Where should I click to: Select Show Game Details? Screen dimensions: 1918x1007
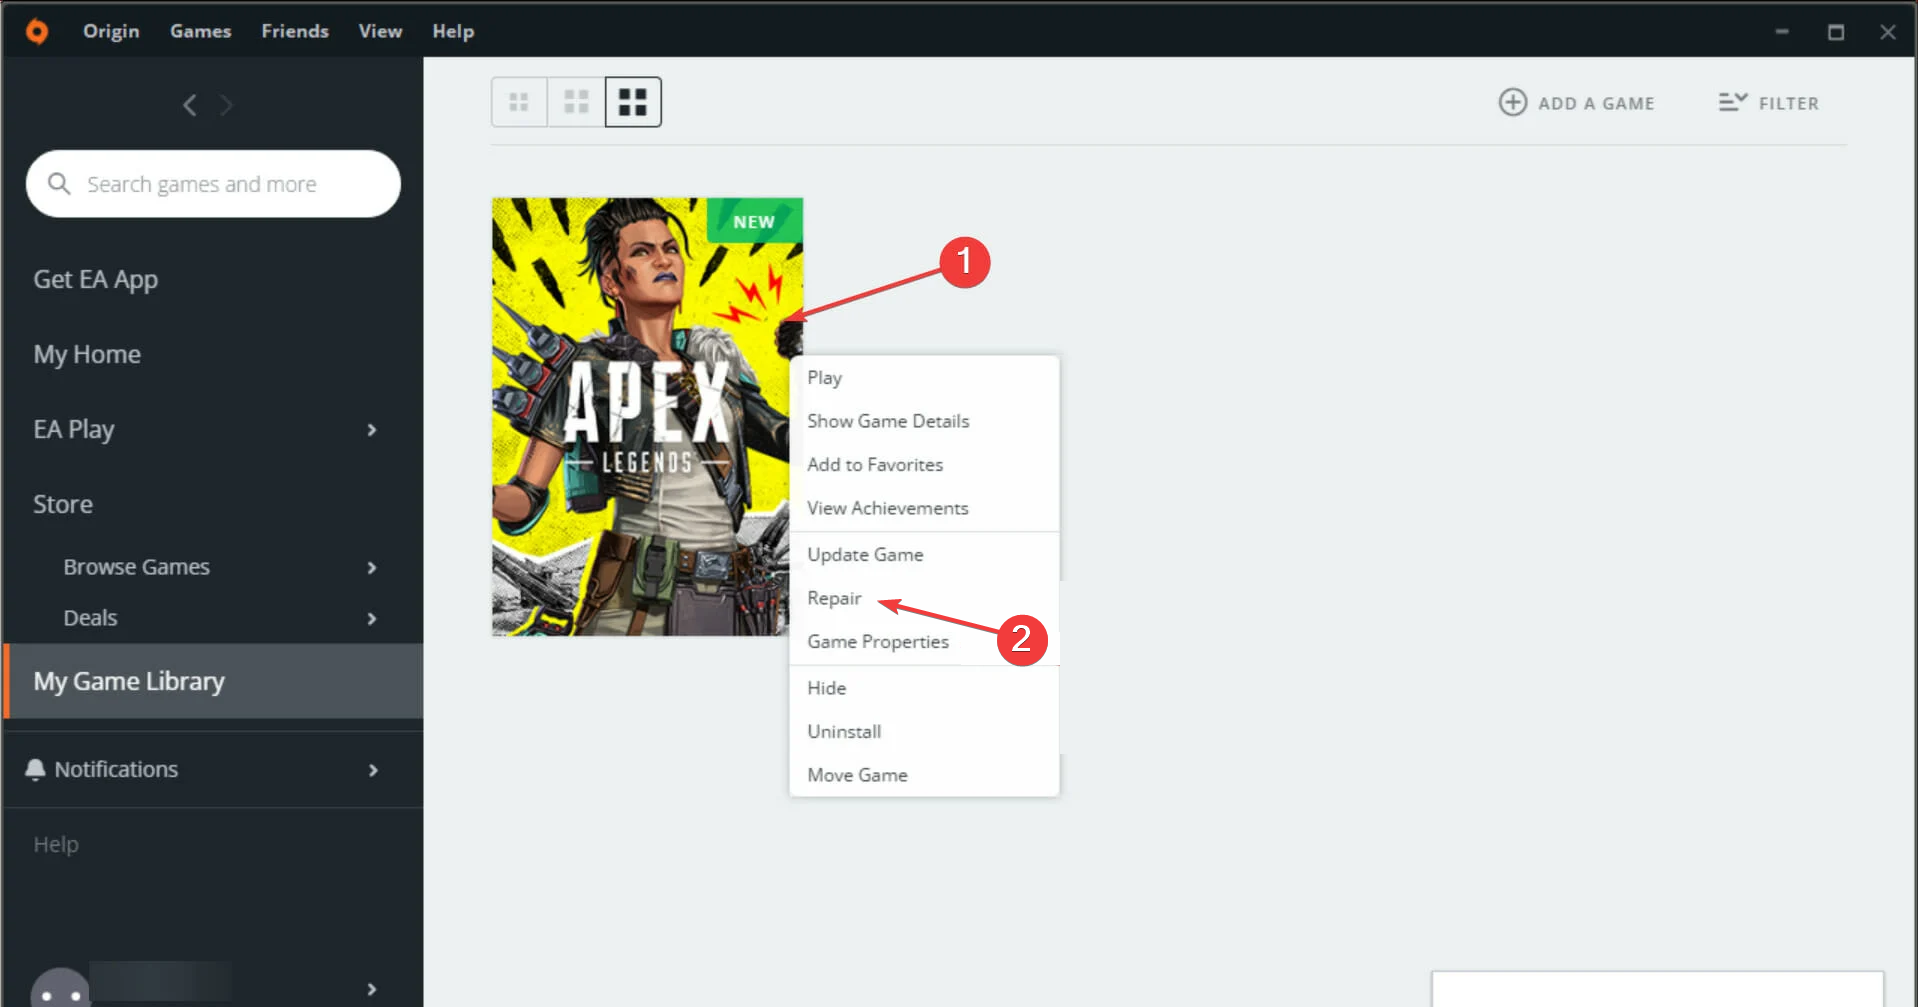(x=924, y=421)
